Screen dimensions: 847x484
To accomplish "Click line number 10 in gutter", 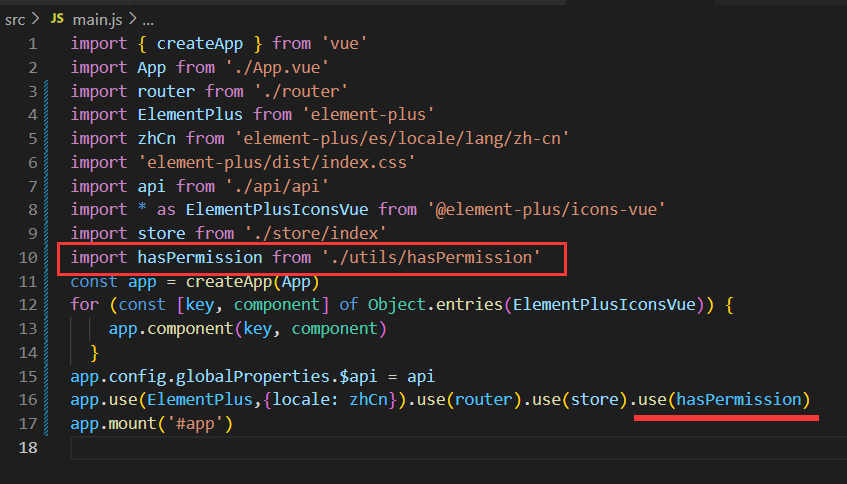I will (x=27, y=258).
